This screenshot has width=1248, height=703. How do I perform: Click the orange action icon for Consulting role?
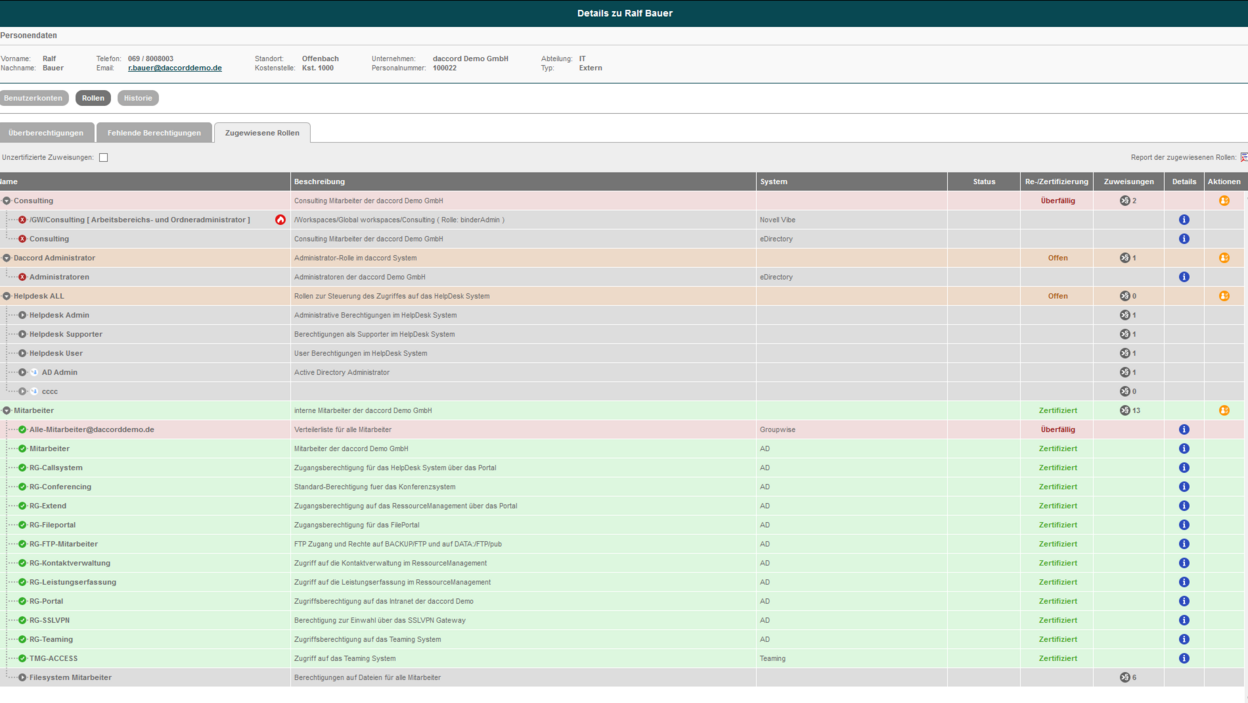click(x=1224, y=201)
